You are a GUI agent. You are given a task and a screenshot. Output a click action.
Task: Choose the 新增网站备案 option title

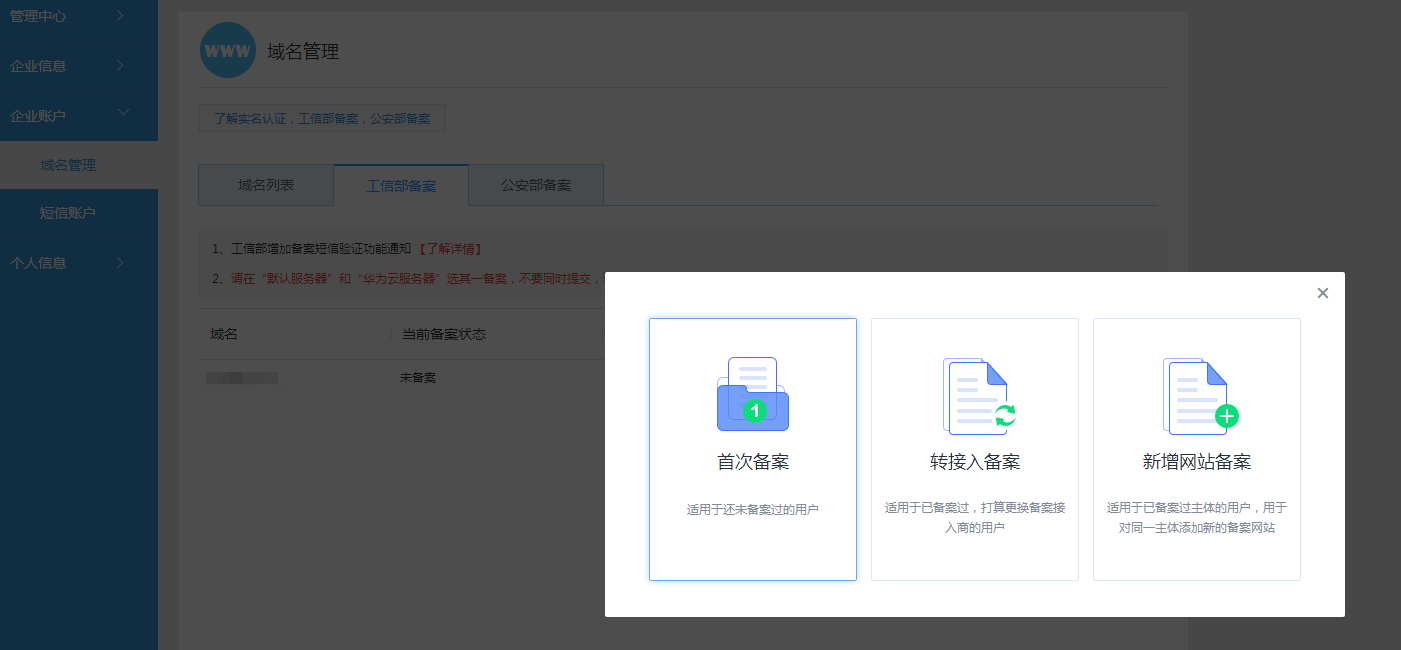coord(1196,462)
